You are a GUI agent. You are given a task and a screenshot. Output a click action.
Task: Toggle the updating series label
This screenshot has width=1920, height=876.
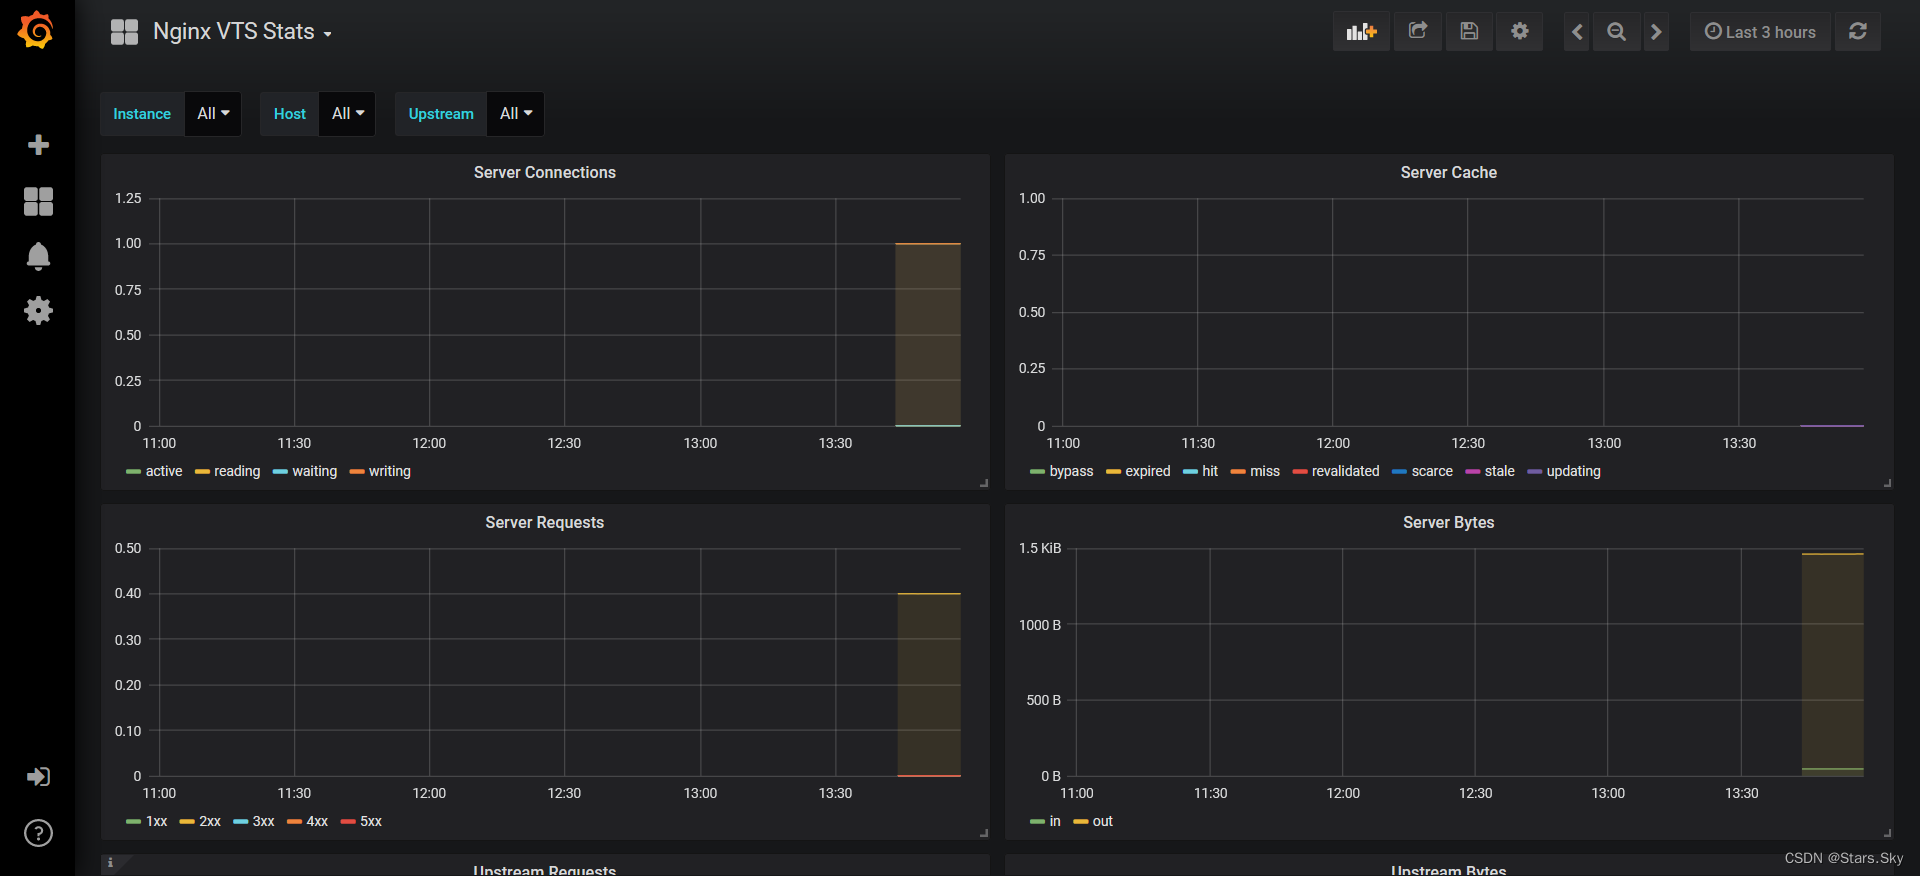point(1573,471)
